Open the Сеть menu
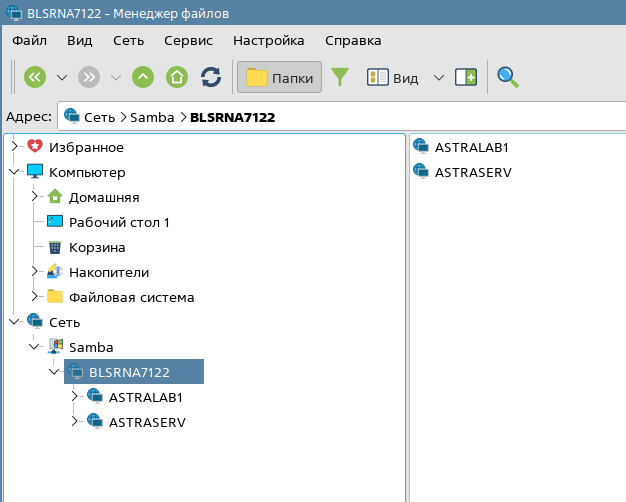 coord(129,40)
